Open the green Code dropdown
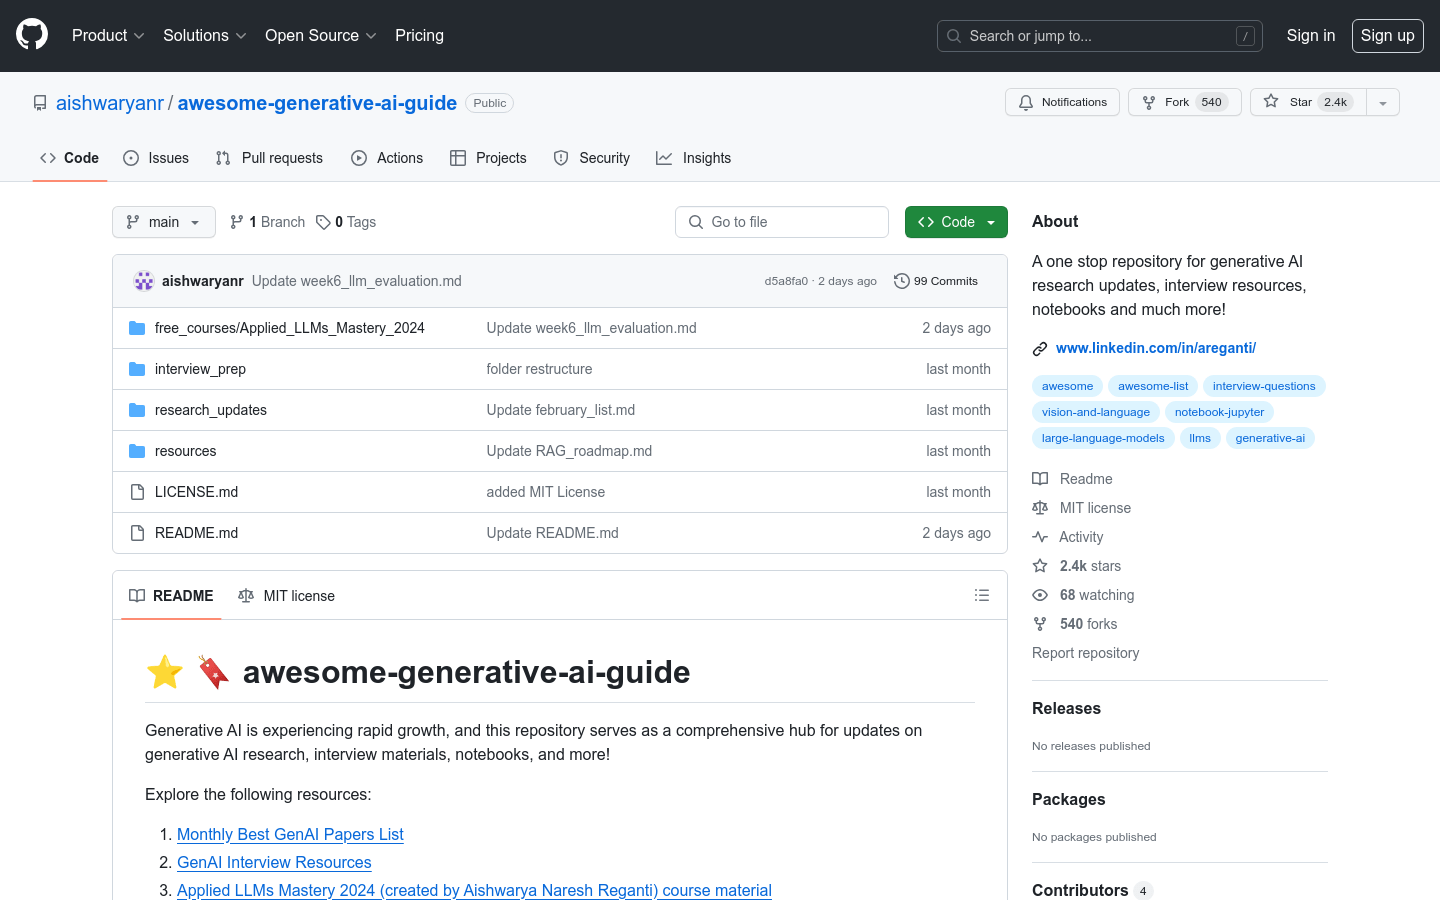Screen dimensions: 1440x900 pos(956,221)
